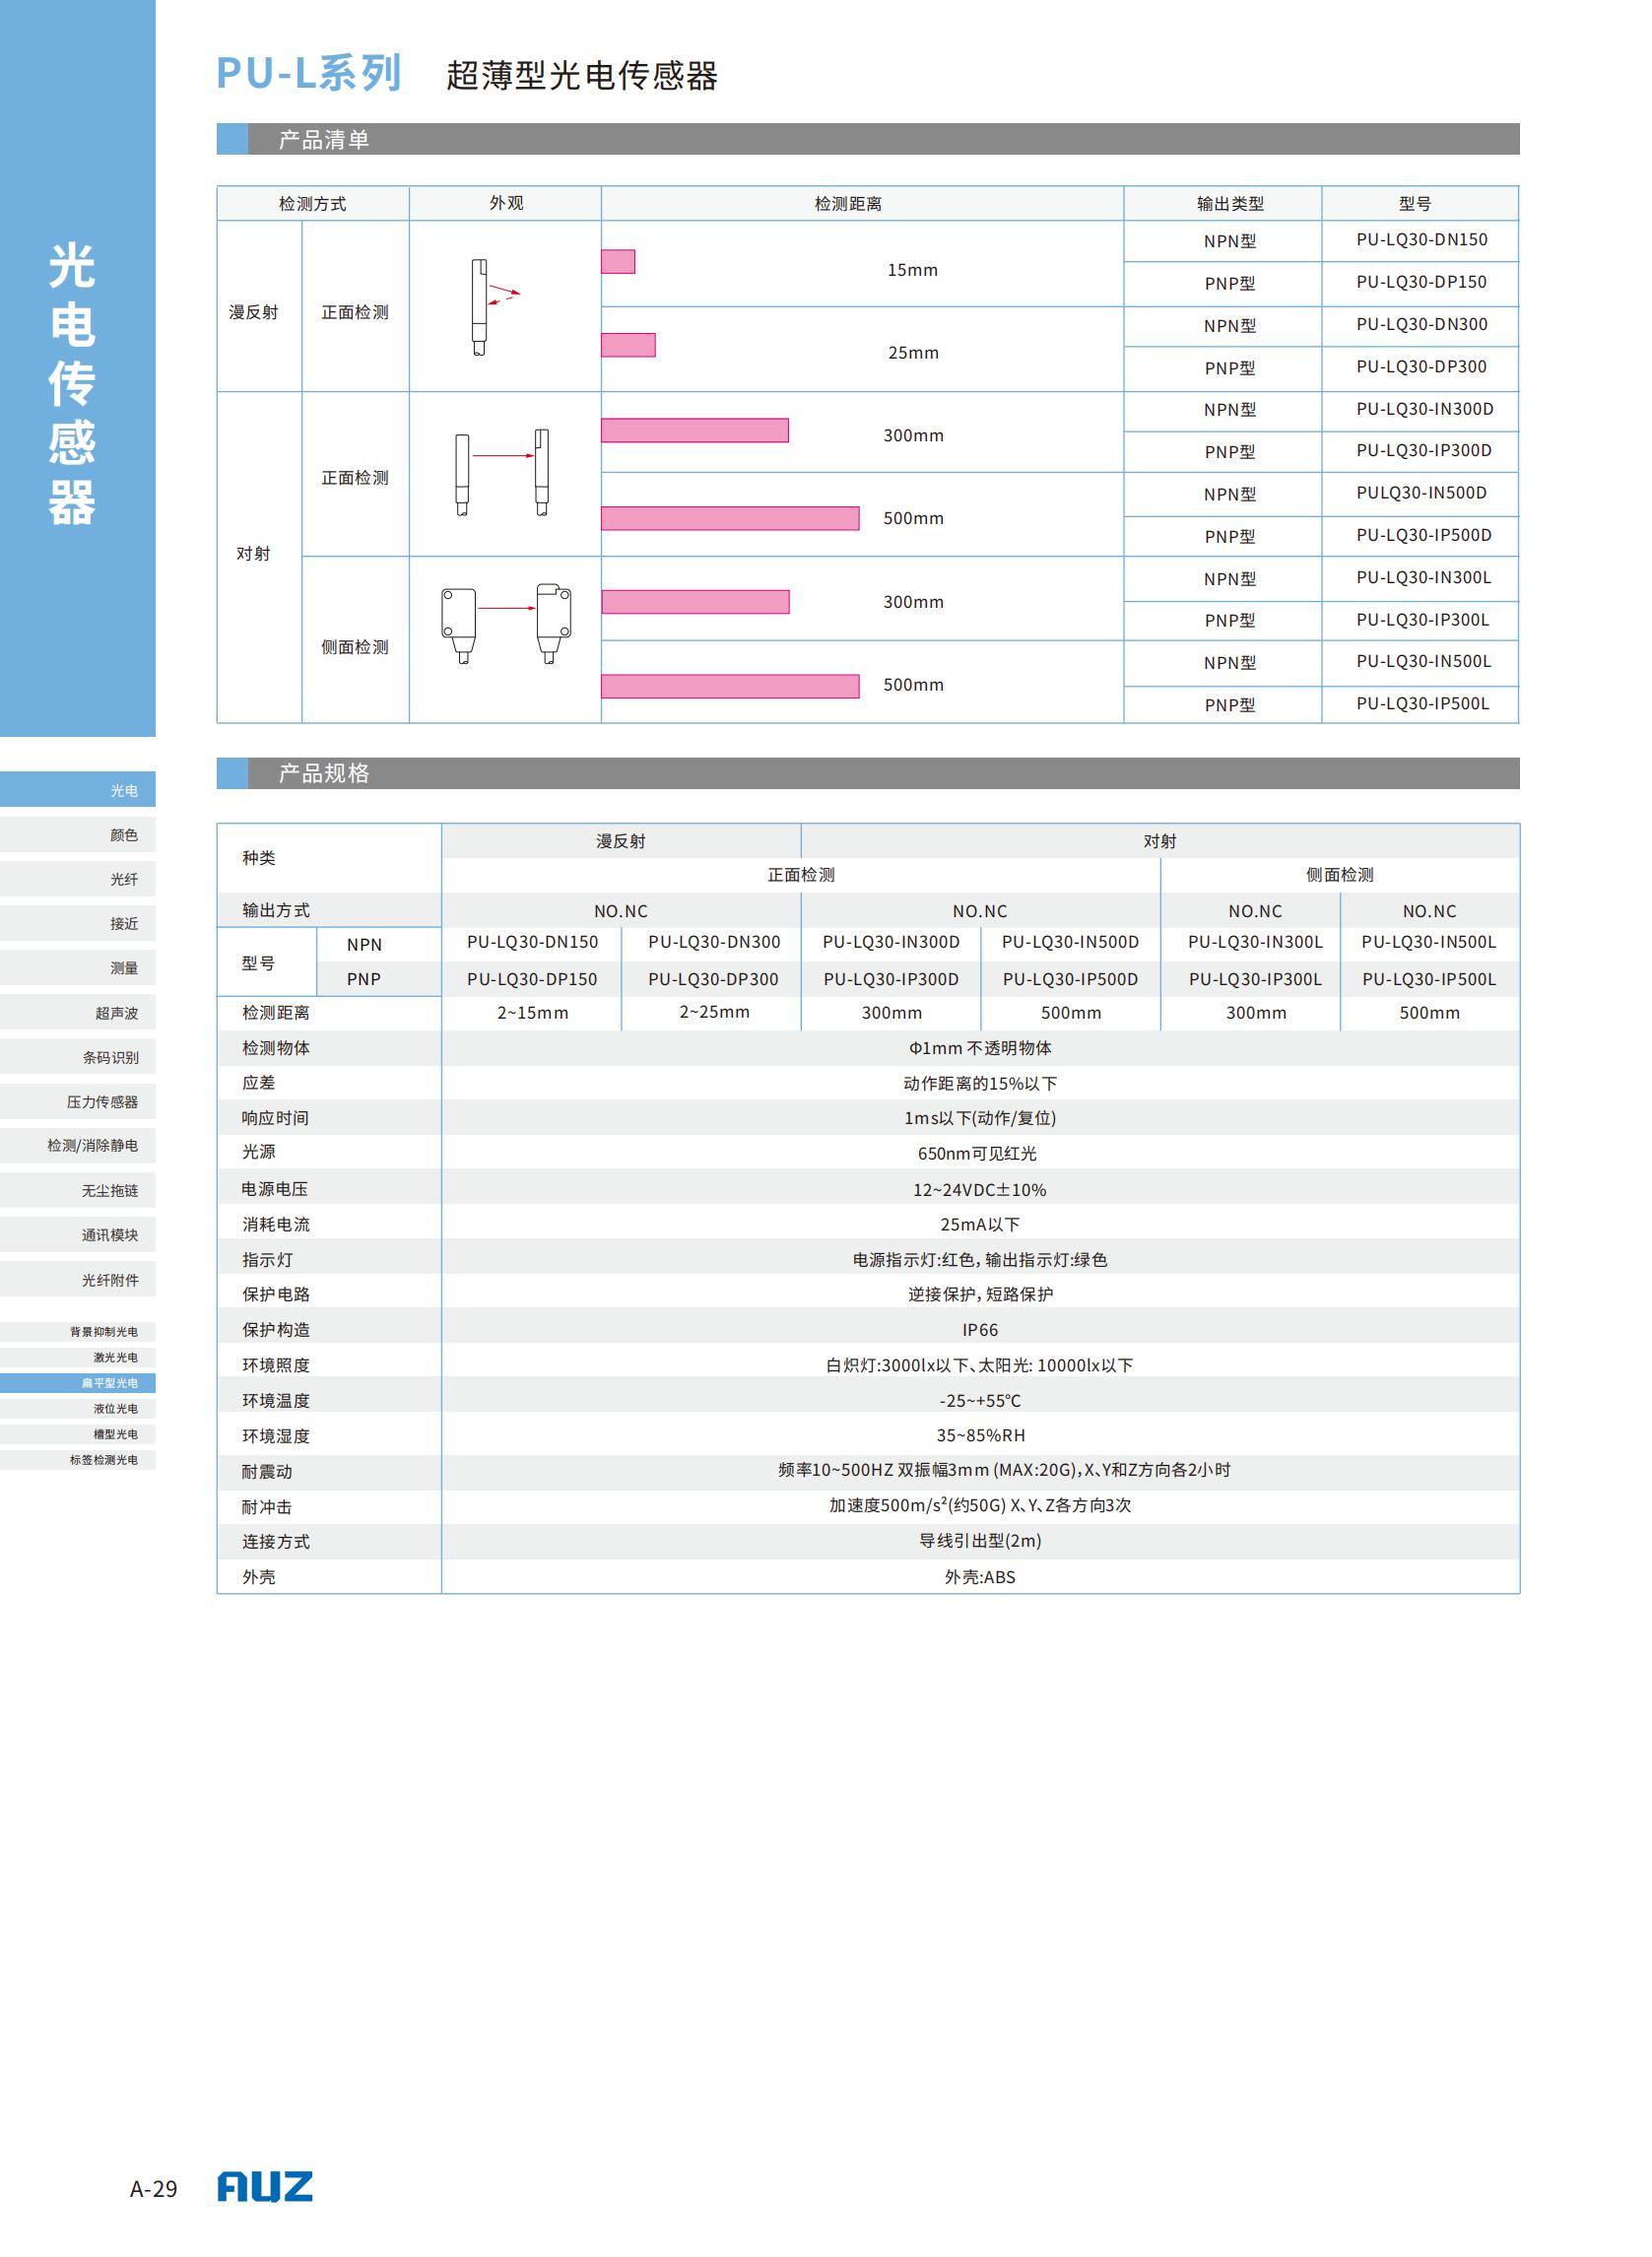The height and width of the screenshot is (2257, 1652).
Task: Click model PU-LQ30-IP500D in the product list
Action: tap(1424, 535)
